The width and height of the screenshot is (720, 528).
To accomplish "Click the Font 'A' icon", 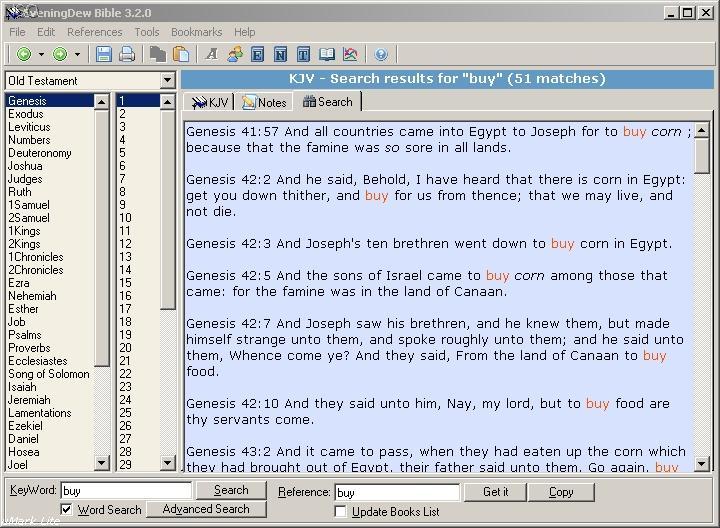I will point(212,54).
